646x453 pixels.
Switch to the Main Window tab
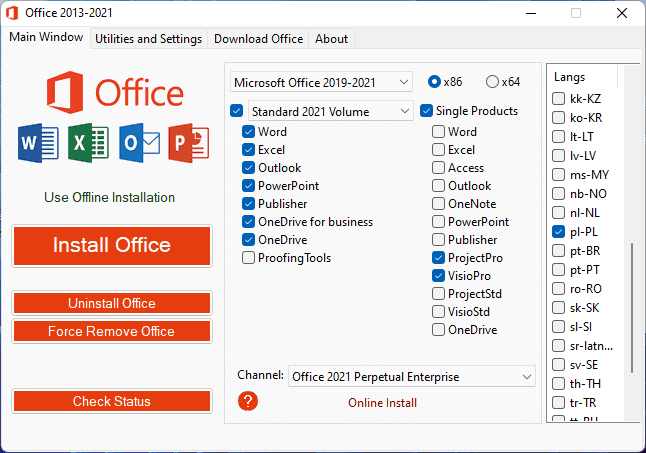click(x=46, y=37)
